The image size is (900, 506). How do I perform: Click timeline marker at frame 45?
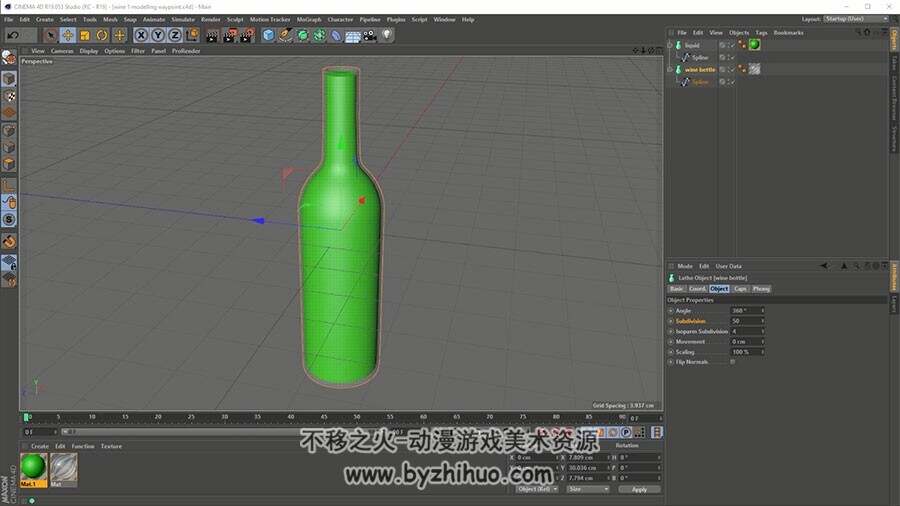coord(324,417)
